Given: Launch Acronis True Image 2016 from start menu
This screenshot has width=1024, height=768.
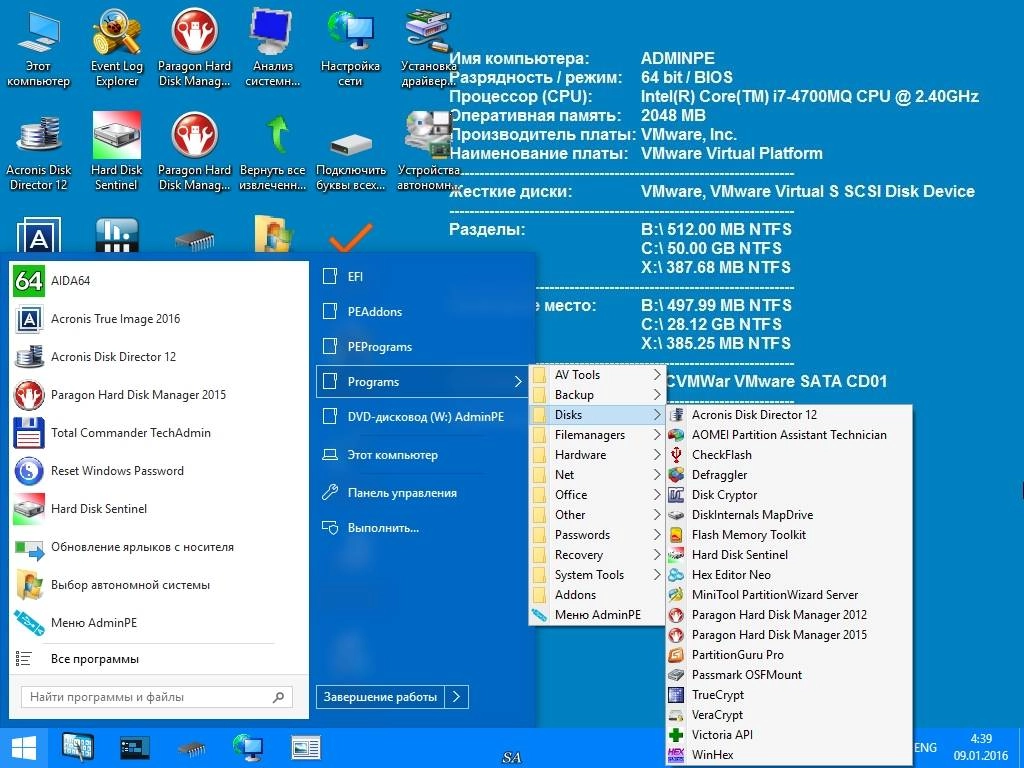Looking at the screenshot, I should click(159, 319).
